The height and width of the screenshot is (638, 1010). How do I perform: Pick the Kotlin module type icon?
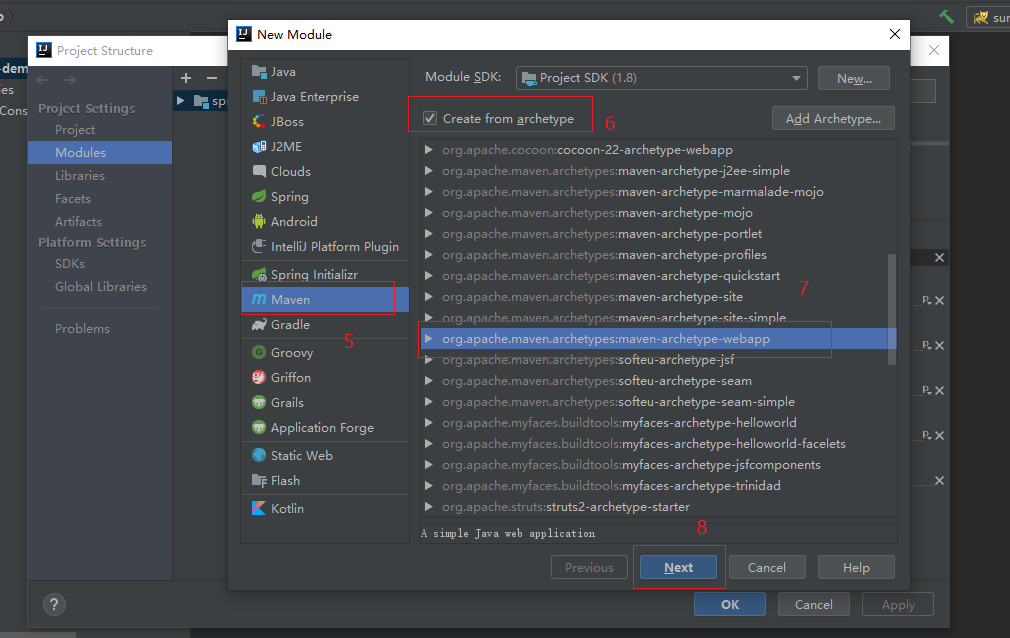[x=259, y=509]
